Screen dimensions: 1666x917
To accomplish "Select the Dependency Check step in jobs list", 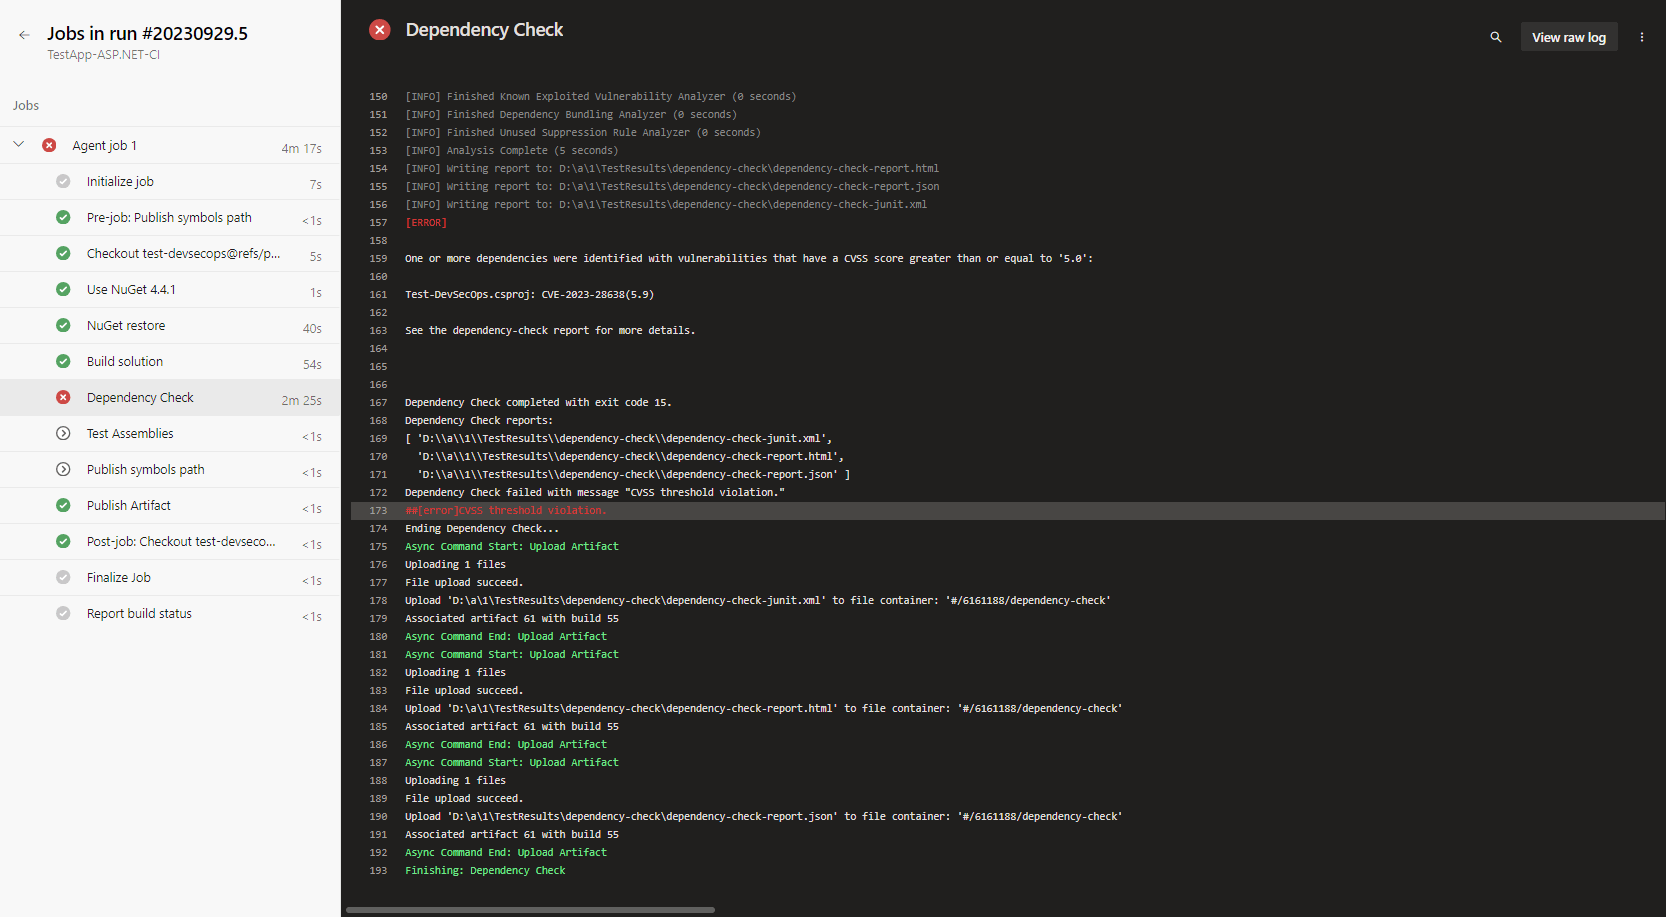I will tap(140, 398).
